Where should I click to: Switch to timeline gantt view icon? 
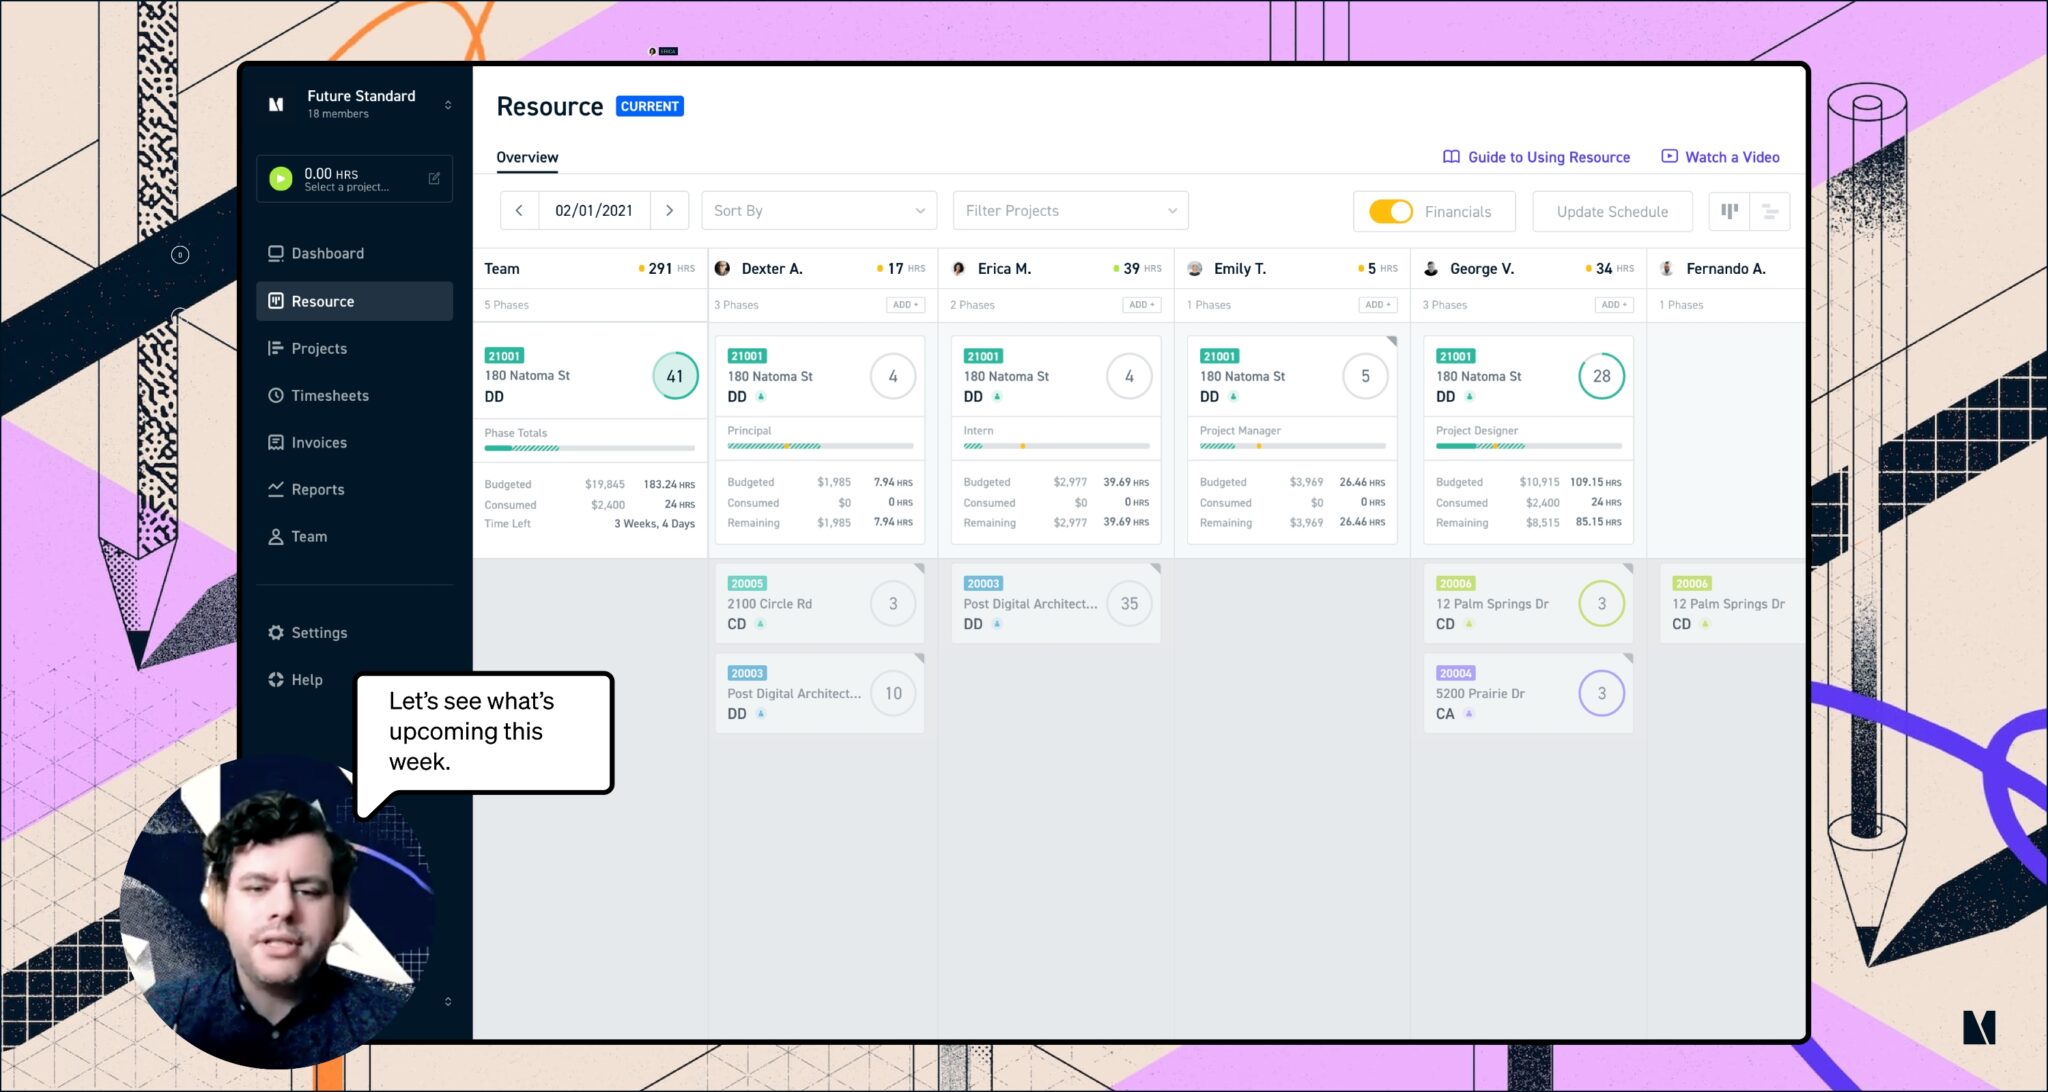click(x=1769, y=211)
